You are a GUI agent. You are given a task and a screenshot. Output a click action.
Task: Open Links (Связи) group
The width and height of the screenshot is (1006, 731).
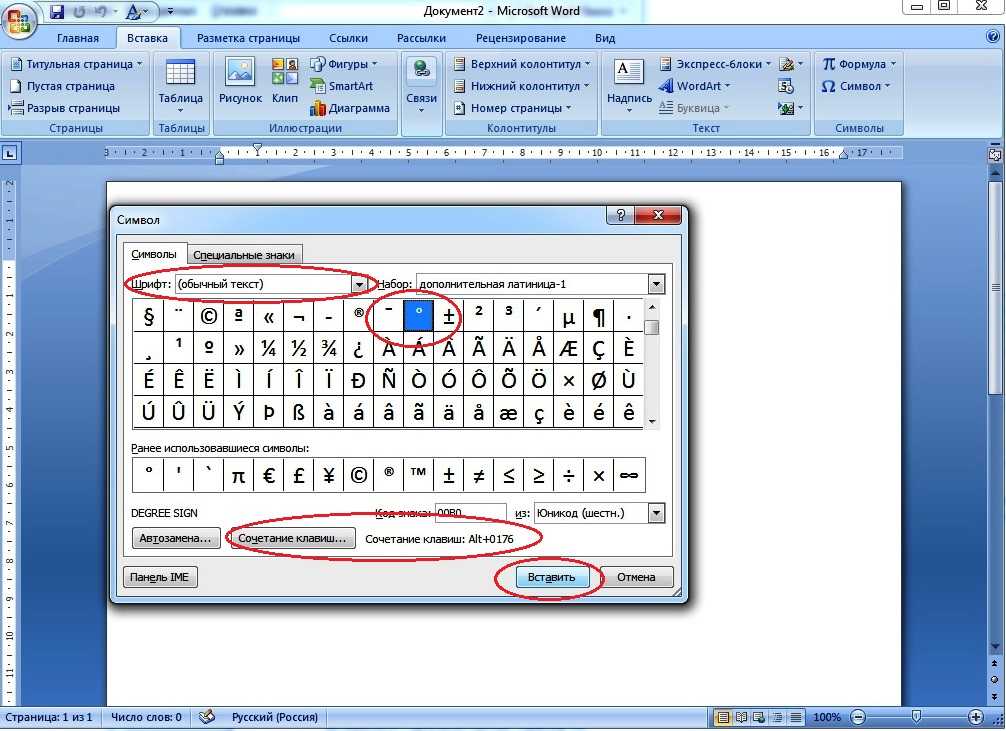[x=422, y=86]
